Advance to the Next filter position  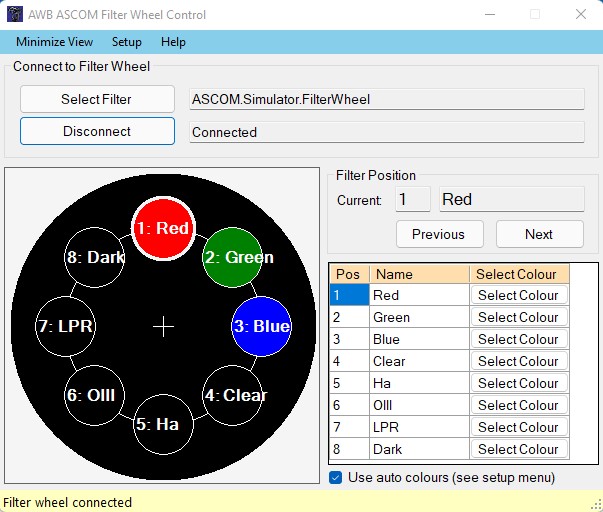coord(539,234)
